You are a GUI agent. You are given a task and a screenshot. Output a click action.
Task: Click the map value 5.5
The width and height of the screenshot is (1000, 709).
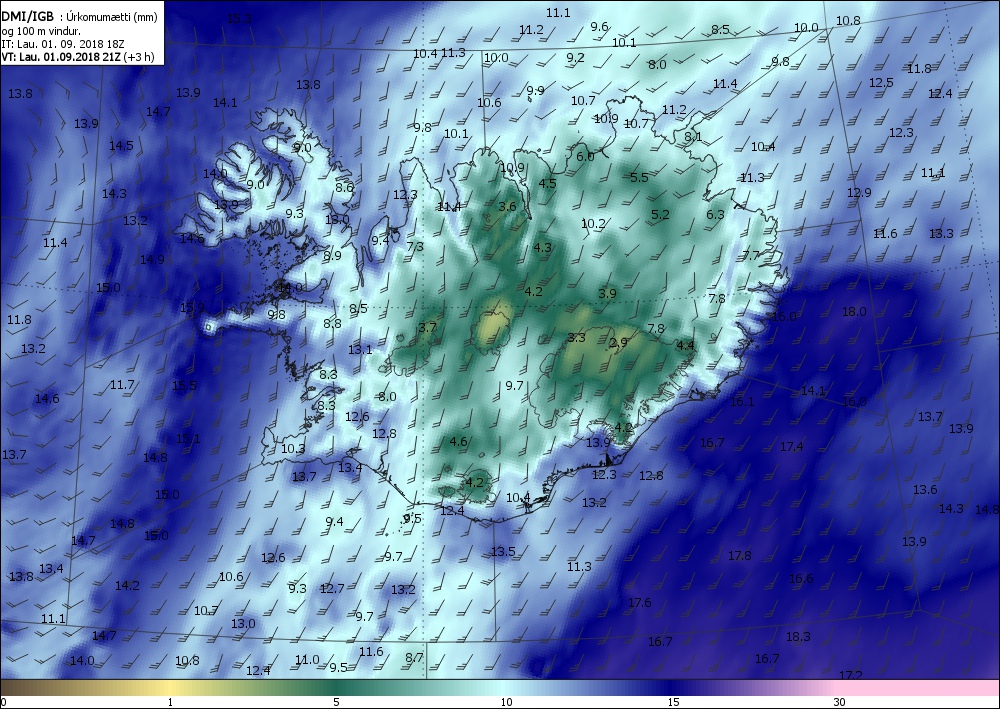coord(639,177)
